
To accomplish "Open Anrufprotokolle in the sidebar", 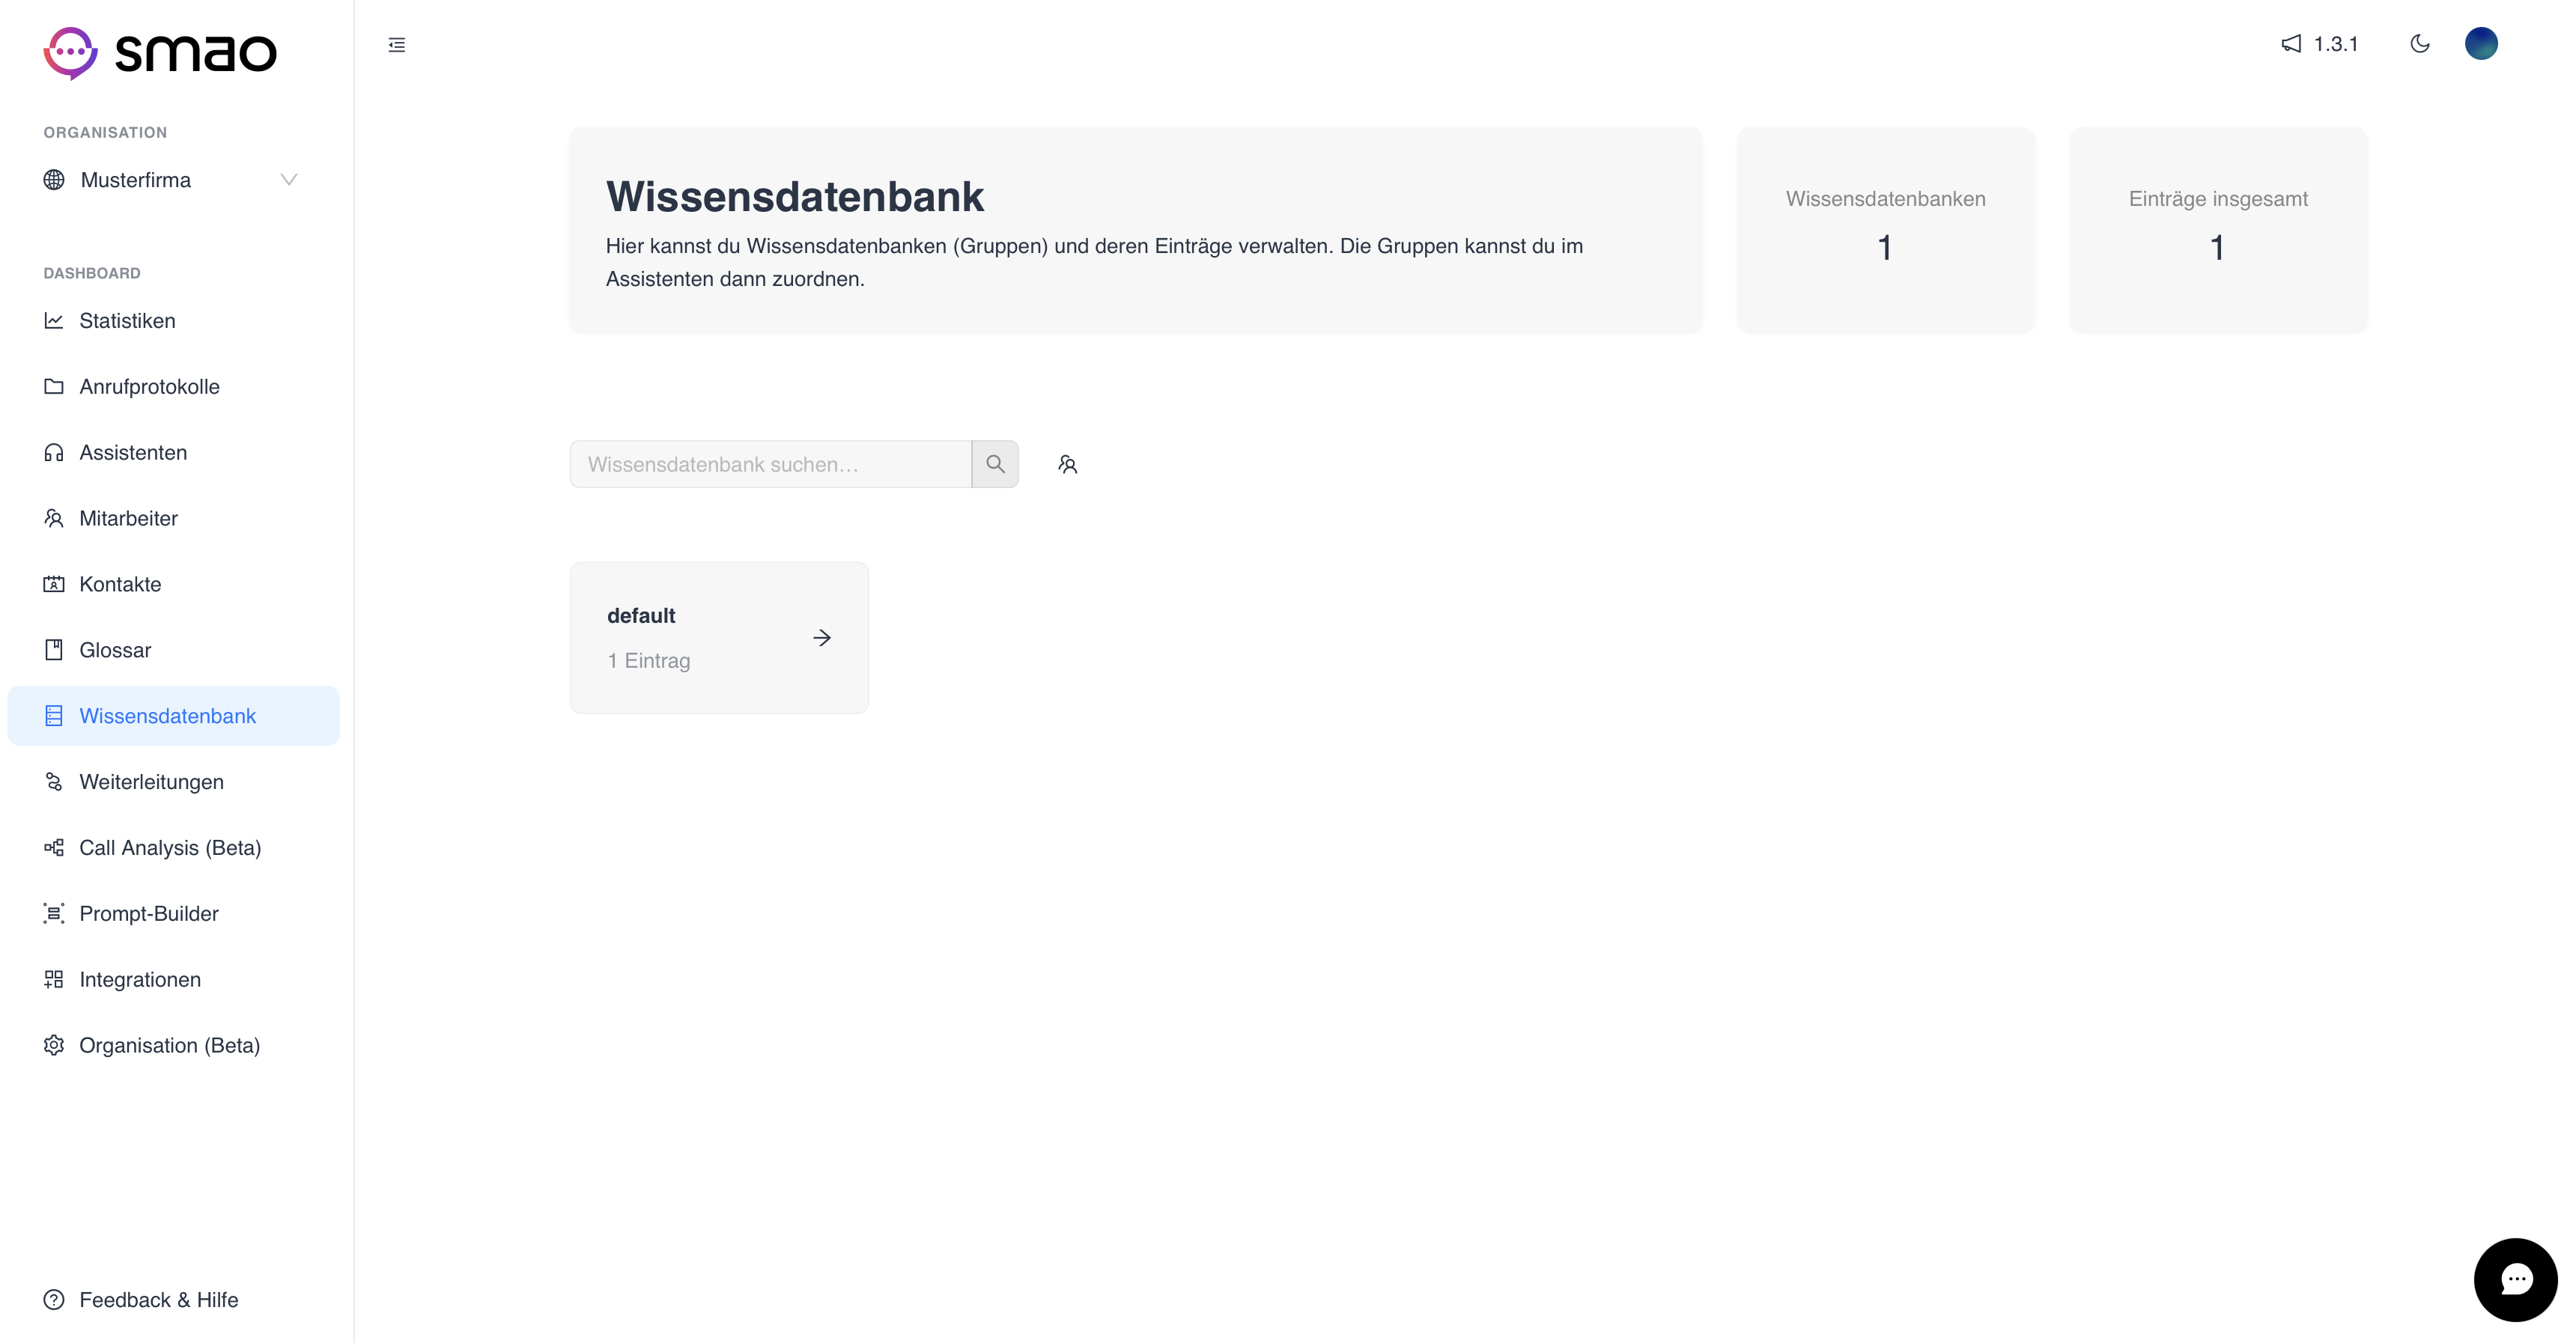I will pyautogui.click(x=149, y=387).
